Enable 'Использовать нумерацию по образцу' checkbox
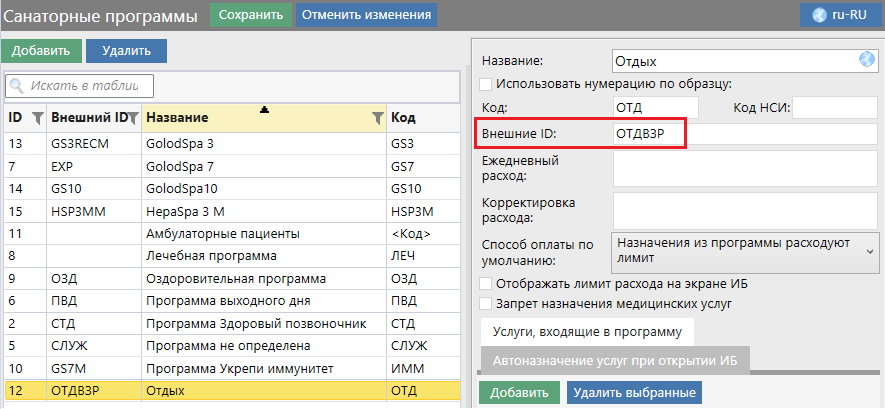The height and width of the screenshot is (409, 885). (486, 84)
